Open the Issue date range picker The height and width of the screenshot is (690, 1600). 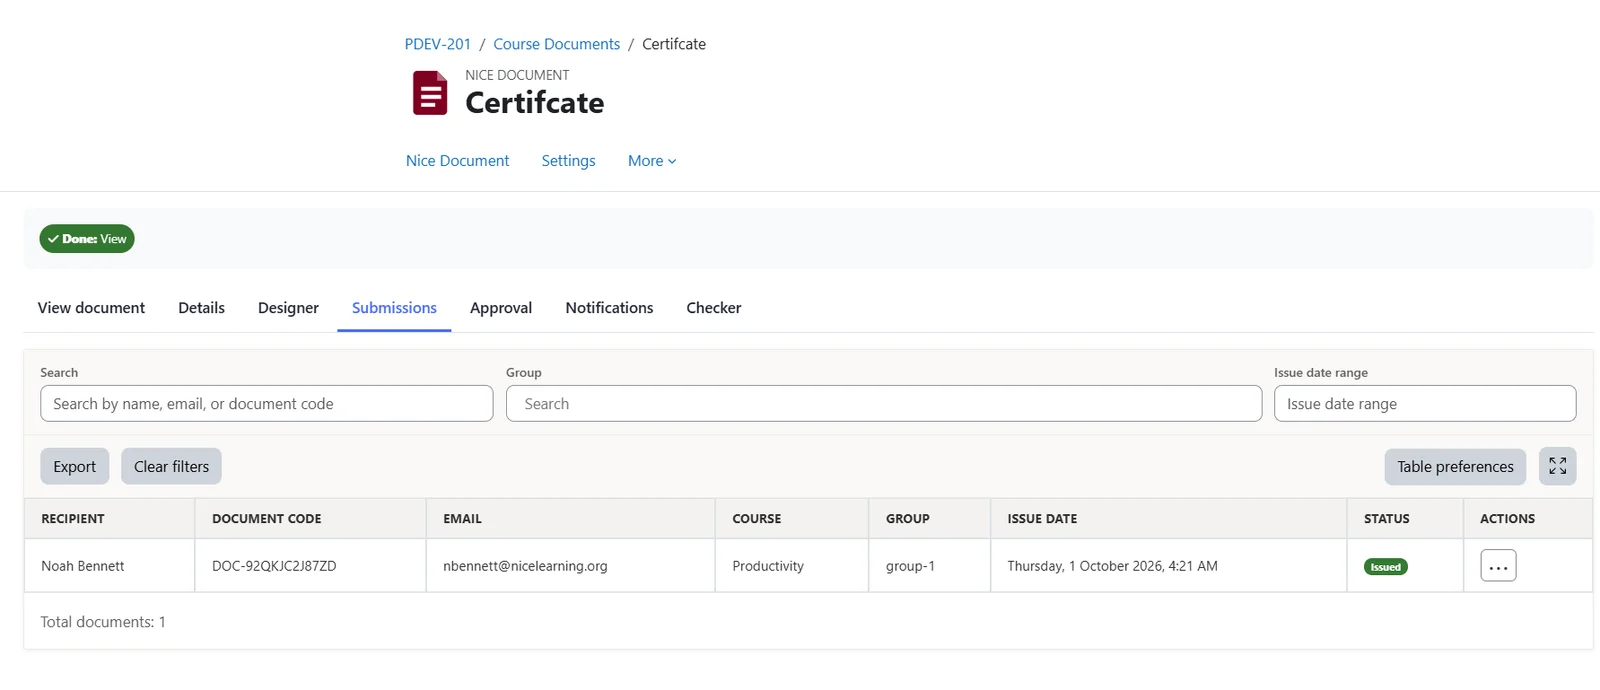(1425, 404)
